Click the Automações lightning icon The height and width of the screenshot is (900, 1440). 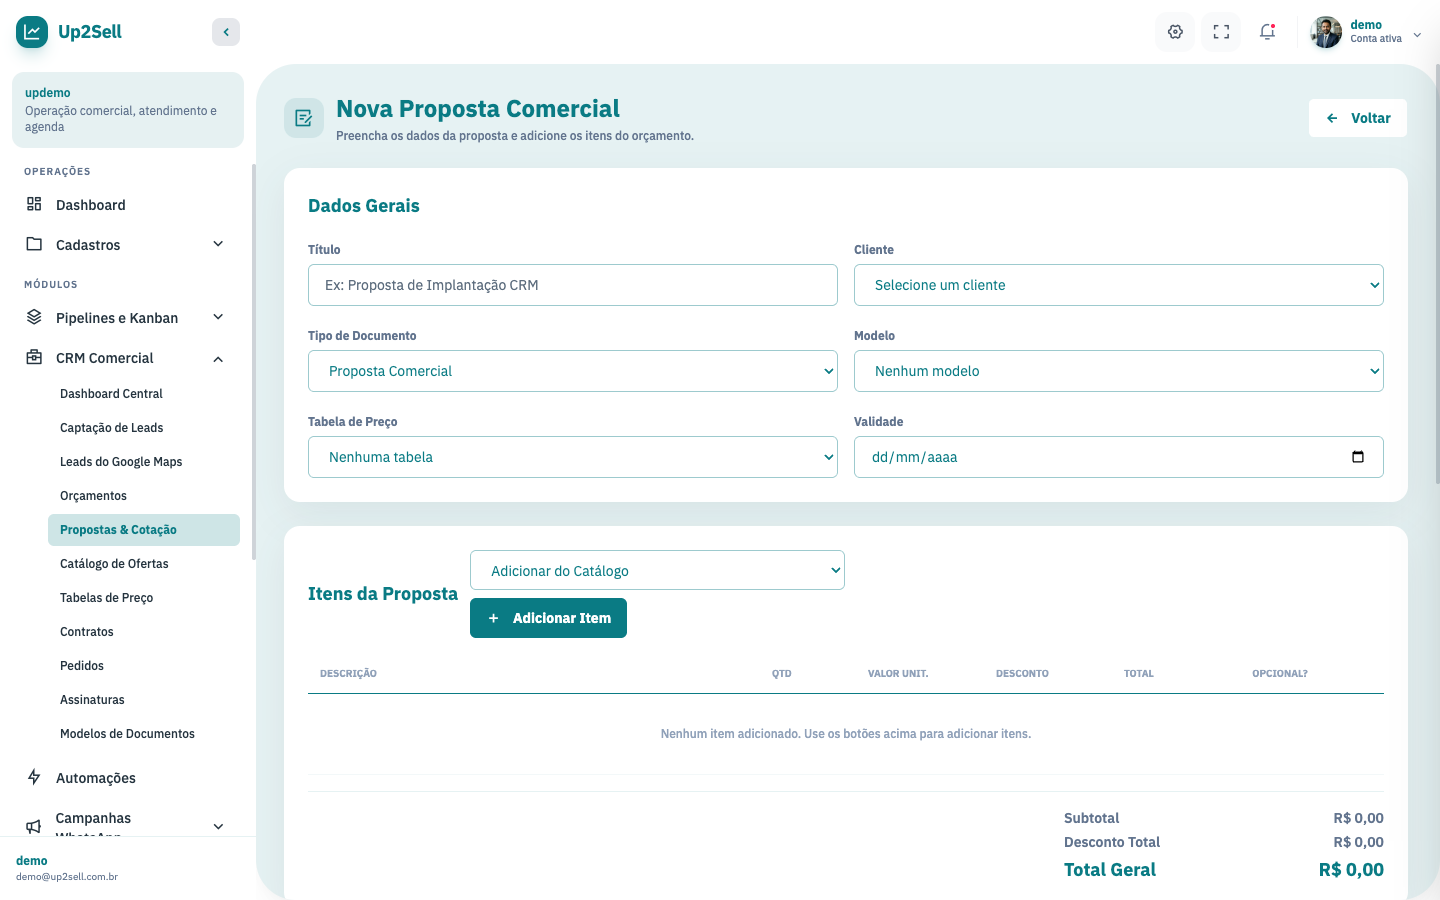[x=34, y=777]
